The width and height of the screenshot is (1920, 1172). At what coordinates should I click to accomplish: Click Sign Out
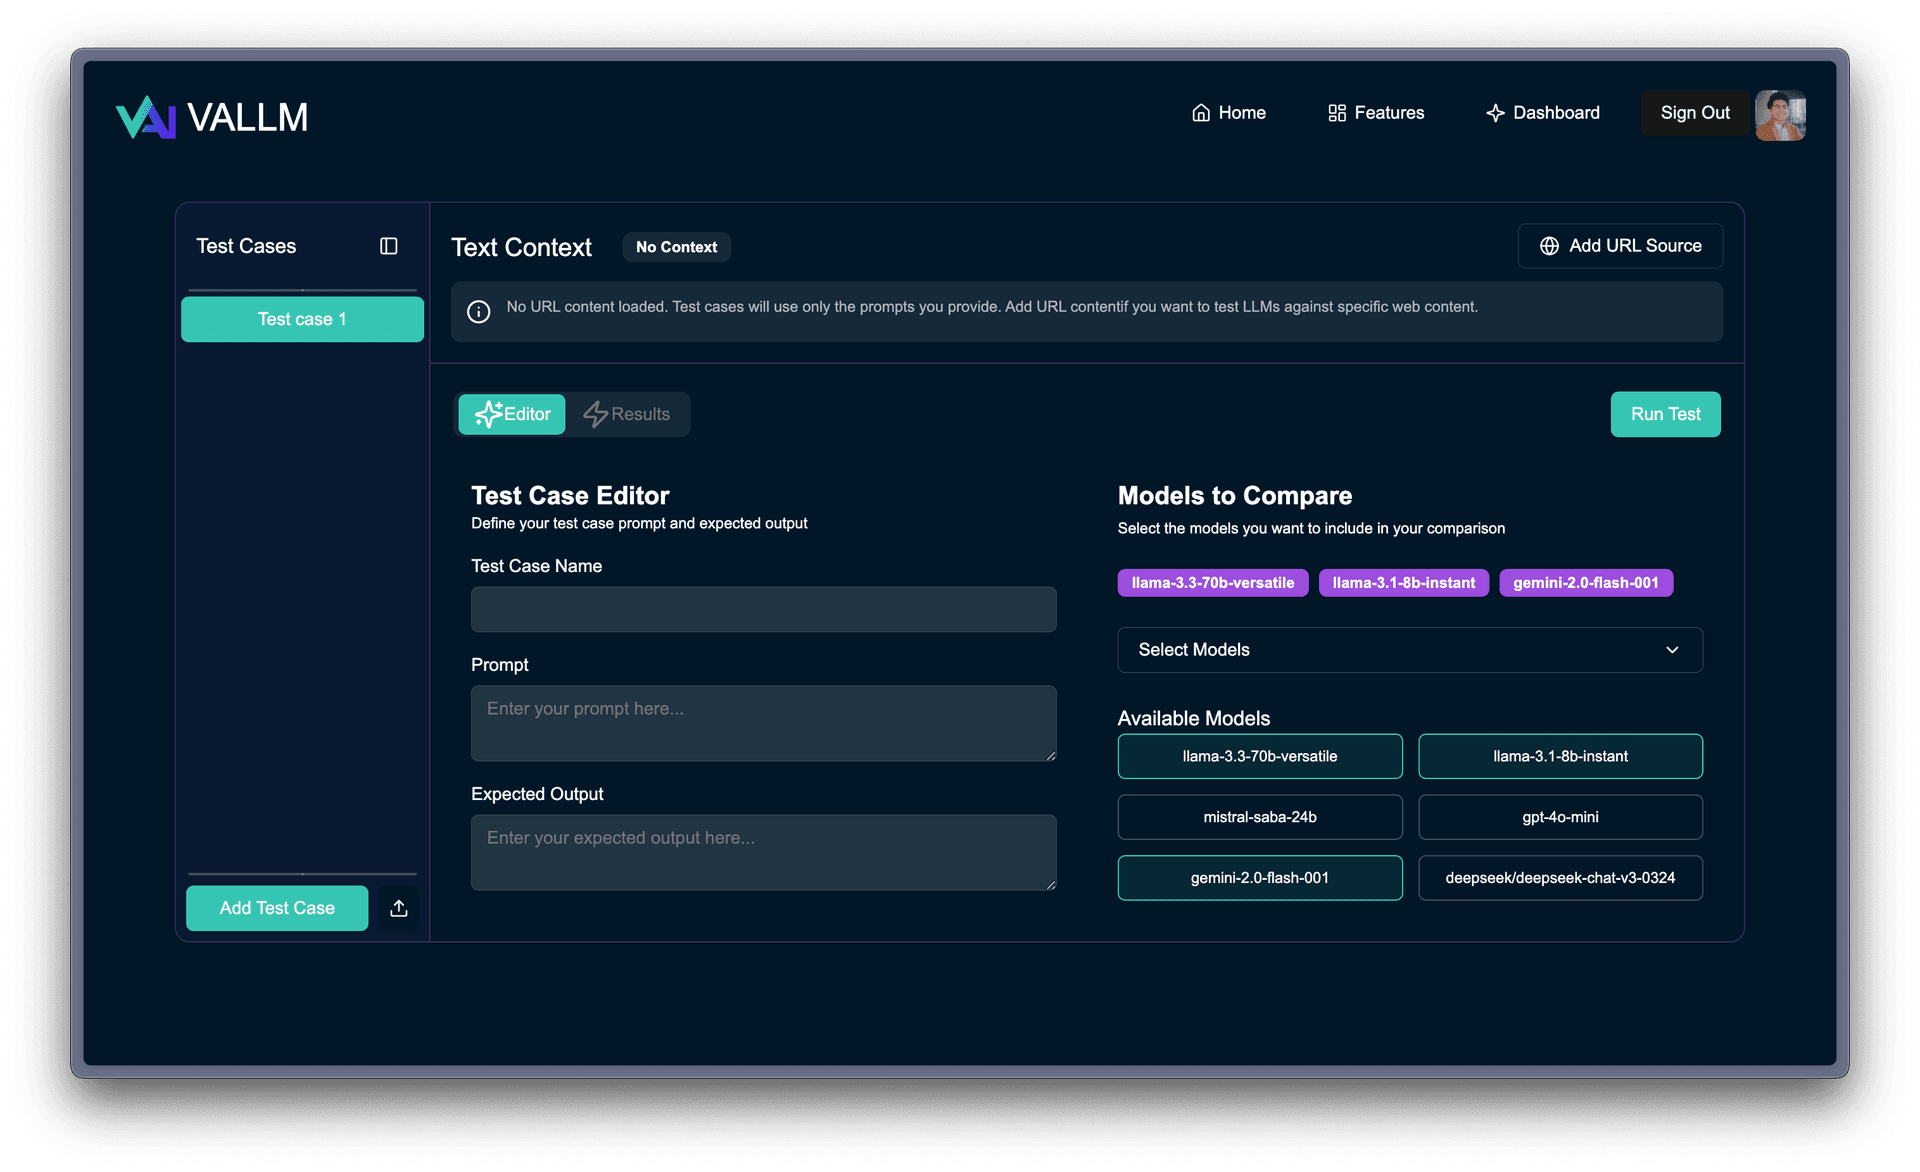point(1695,113)
